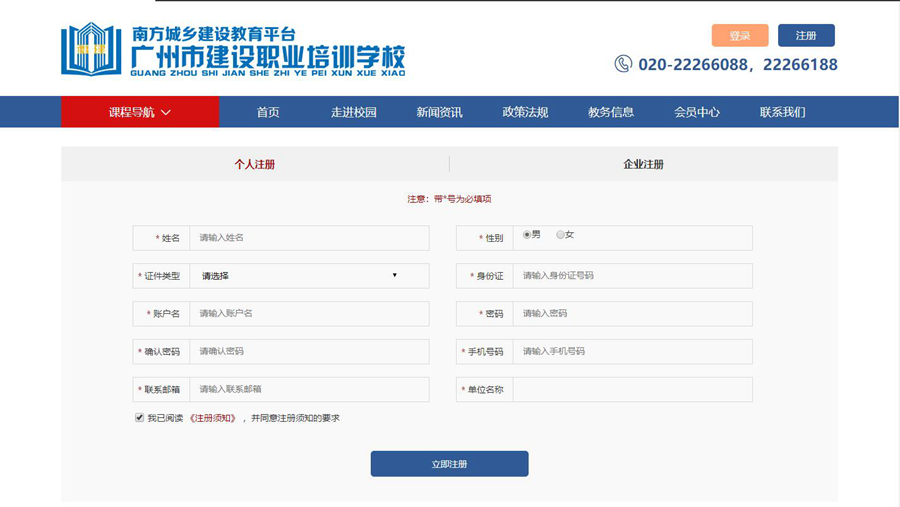The image size is (900, 507).
Task: Focus the 身份证 number input field
Action: pos(631,276)
